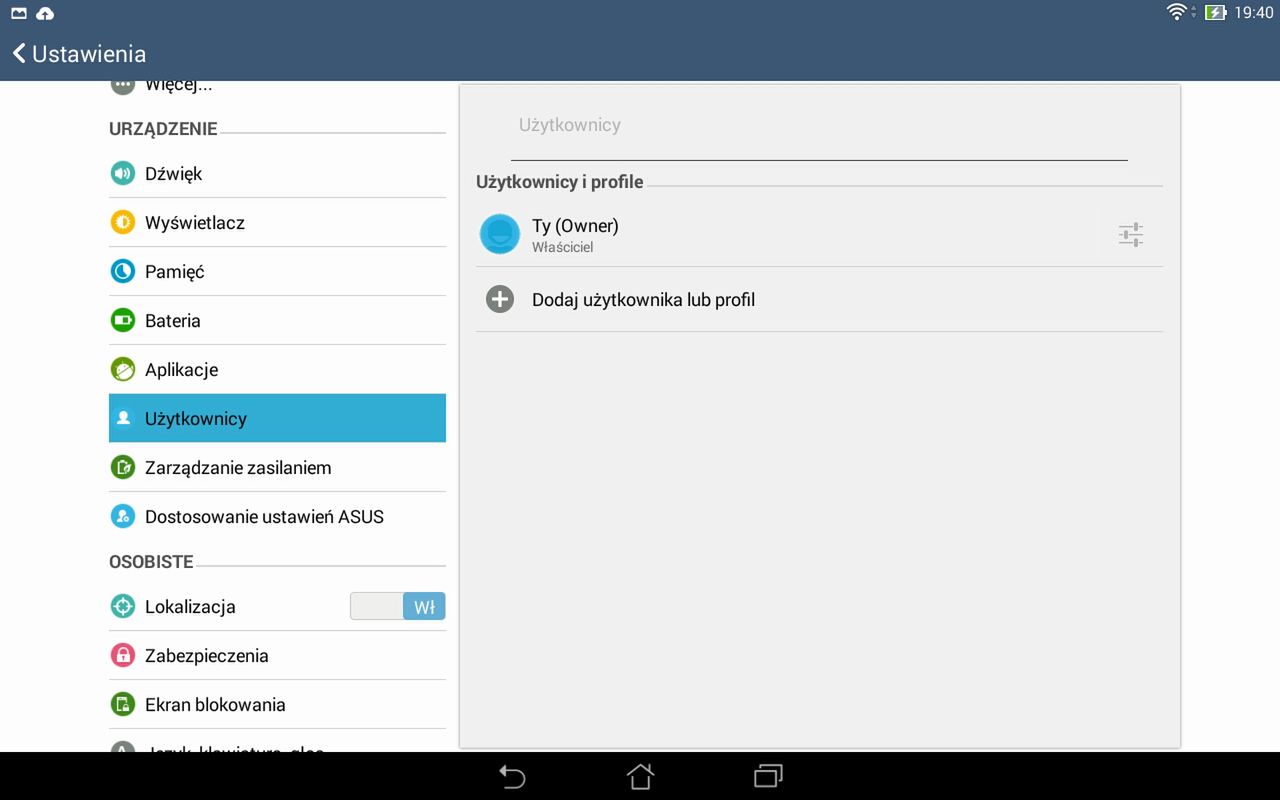Open recent apps navigation button
Viewport: 1280px width, 800px height.
pos(768,776)
